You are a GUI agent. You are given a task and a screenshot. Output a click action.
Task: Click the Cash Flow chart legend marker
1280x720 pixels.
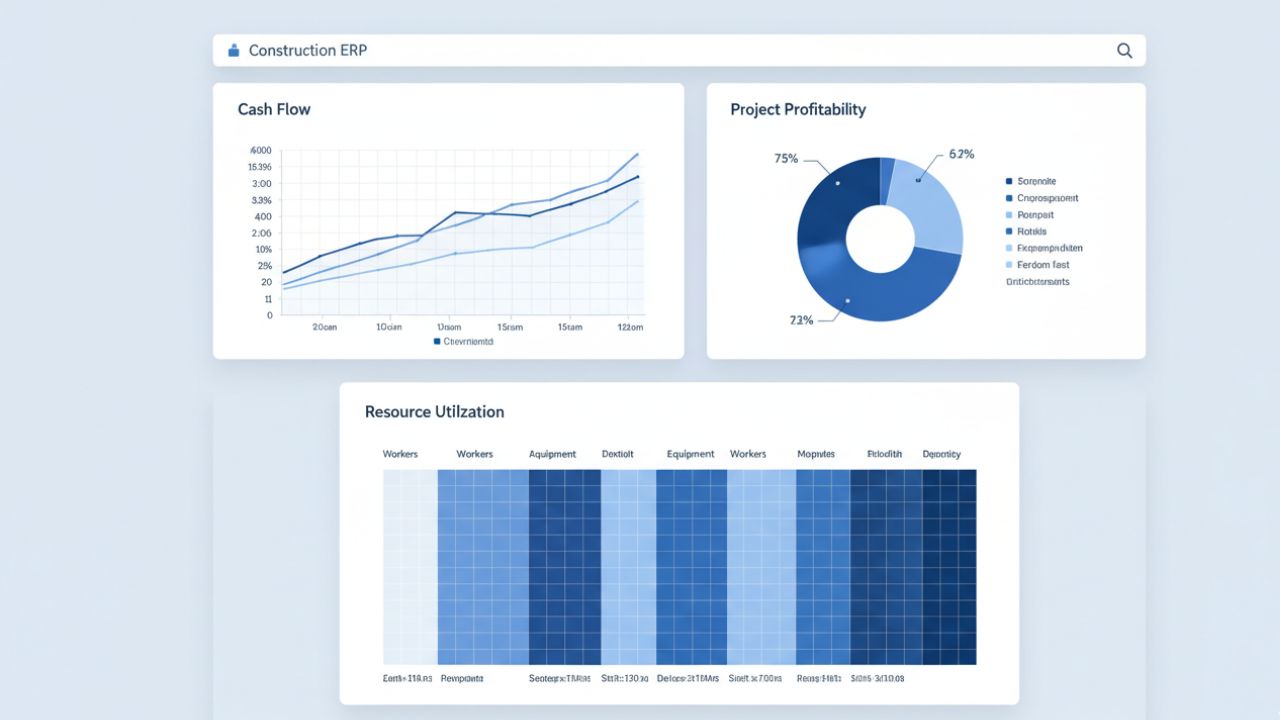[x=436, y=341]
